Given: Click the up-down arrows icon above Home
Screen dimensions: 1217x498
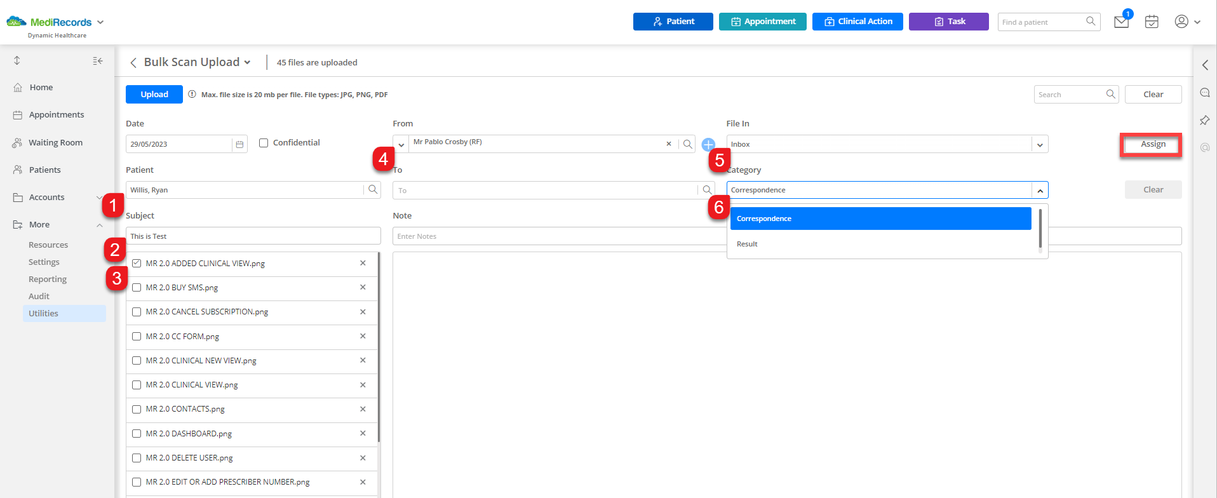Looking at the screenshot, I should tap(17, 61).
